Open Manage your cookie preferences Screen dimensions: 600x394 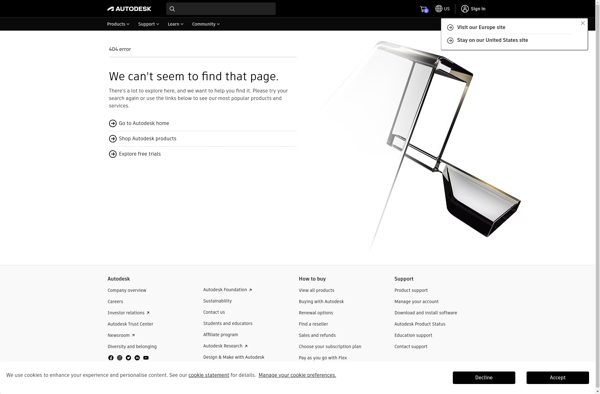297,375
